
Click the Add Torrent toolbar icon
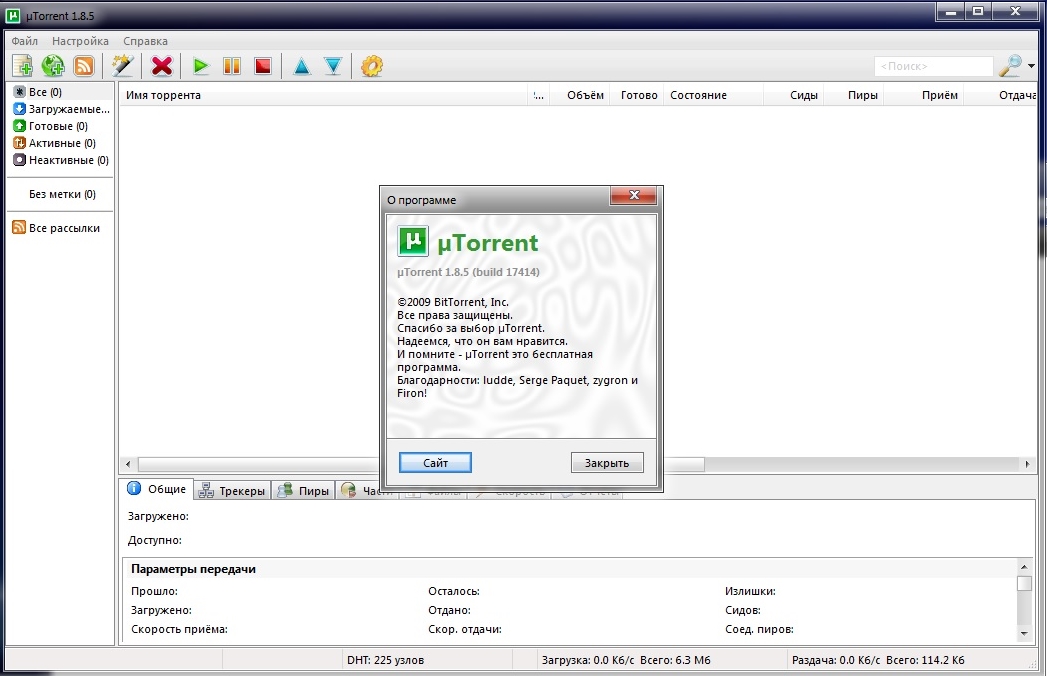pos(22,66)
